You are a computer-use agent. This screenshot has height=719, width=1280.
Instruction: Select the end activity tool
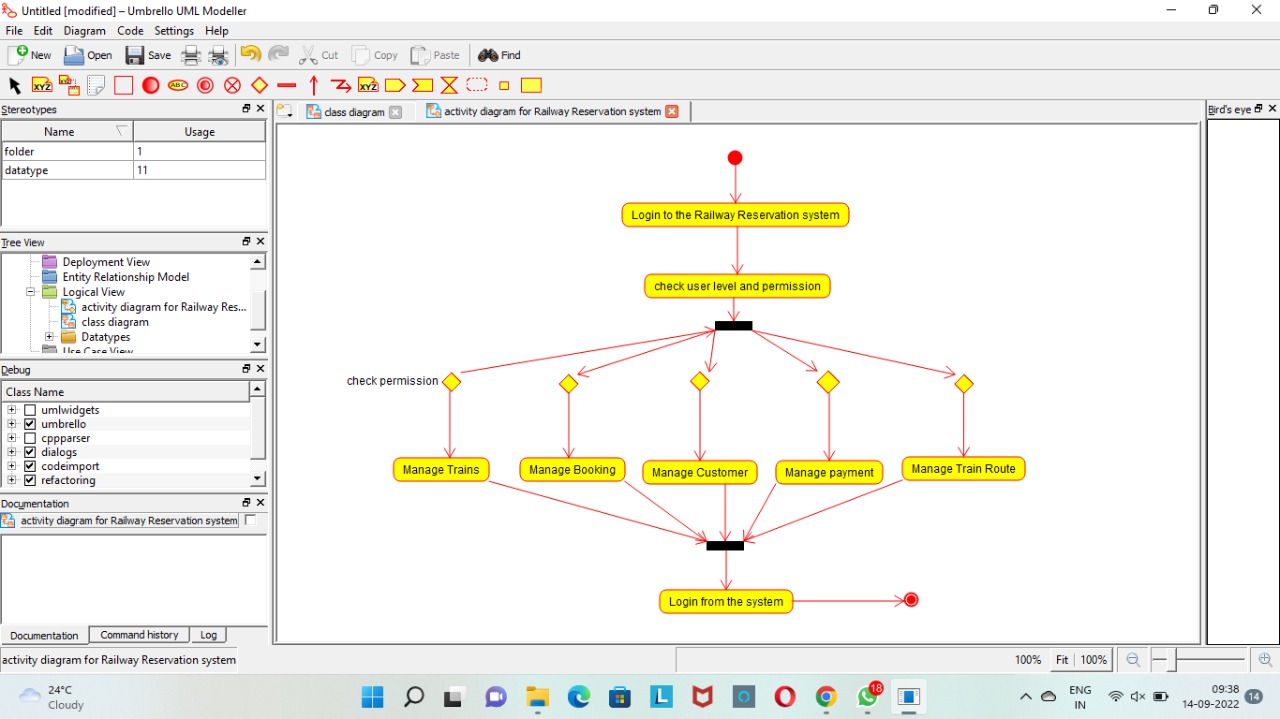point(204,85)
